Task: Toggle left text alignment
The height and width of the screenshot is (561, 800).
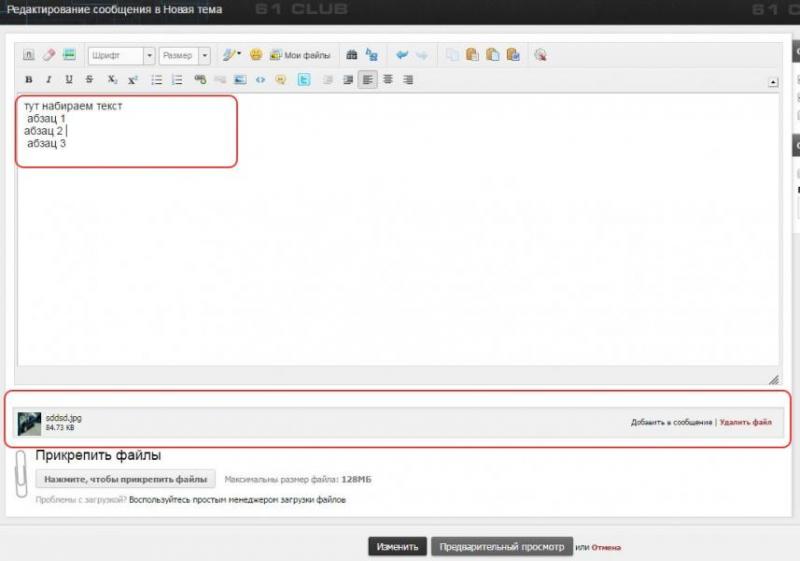Action: tap(368, 80)
